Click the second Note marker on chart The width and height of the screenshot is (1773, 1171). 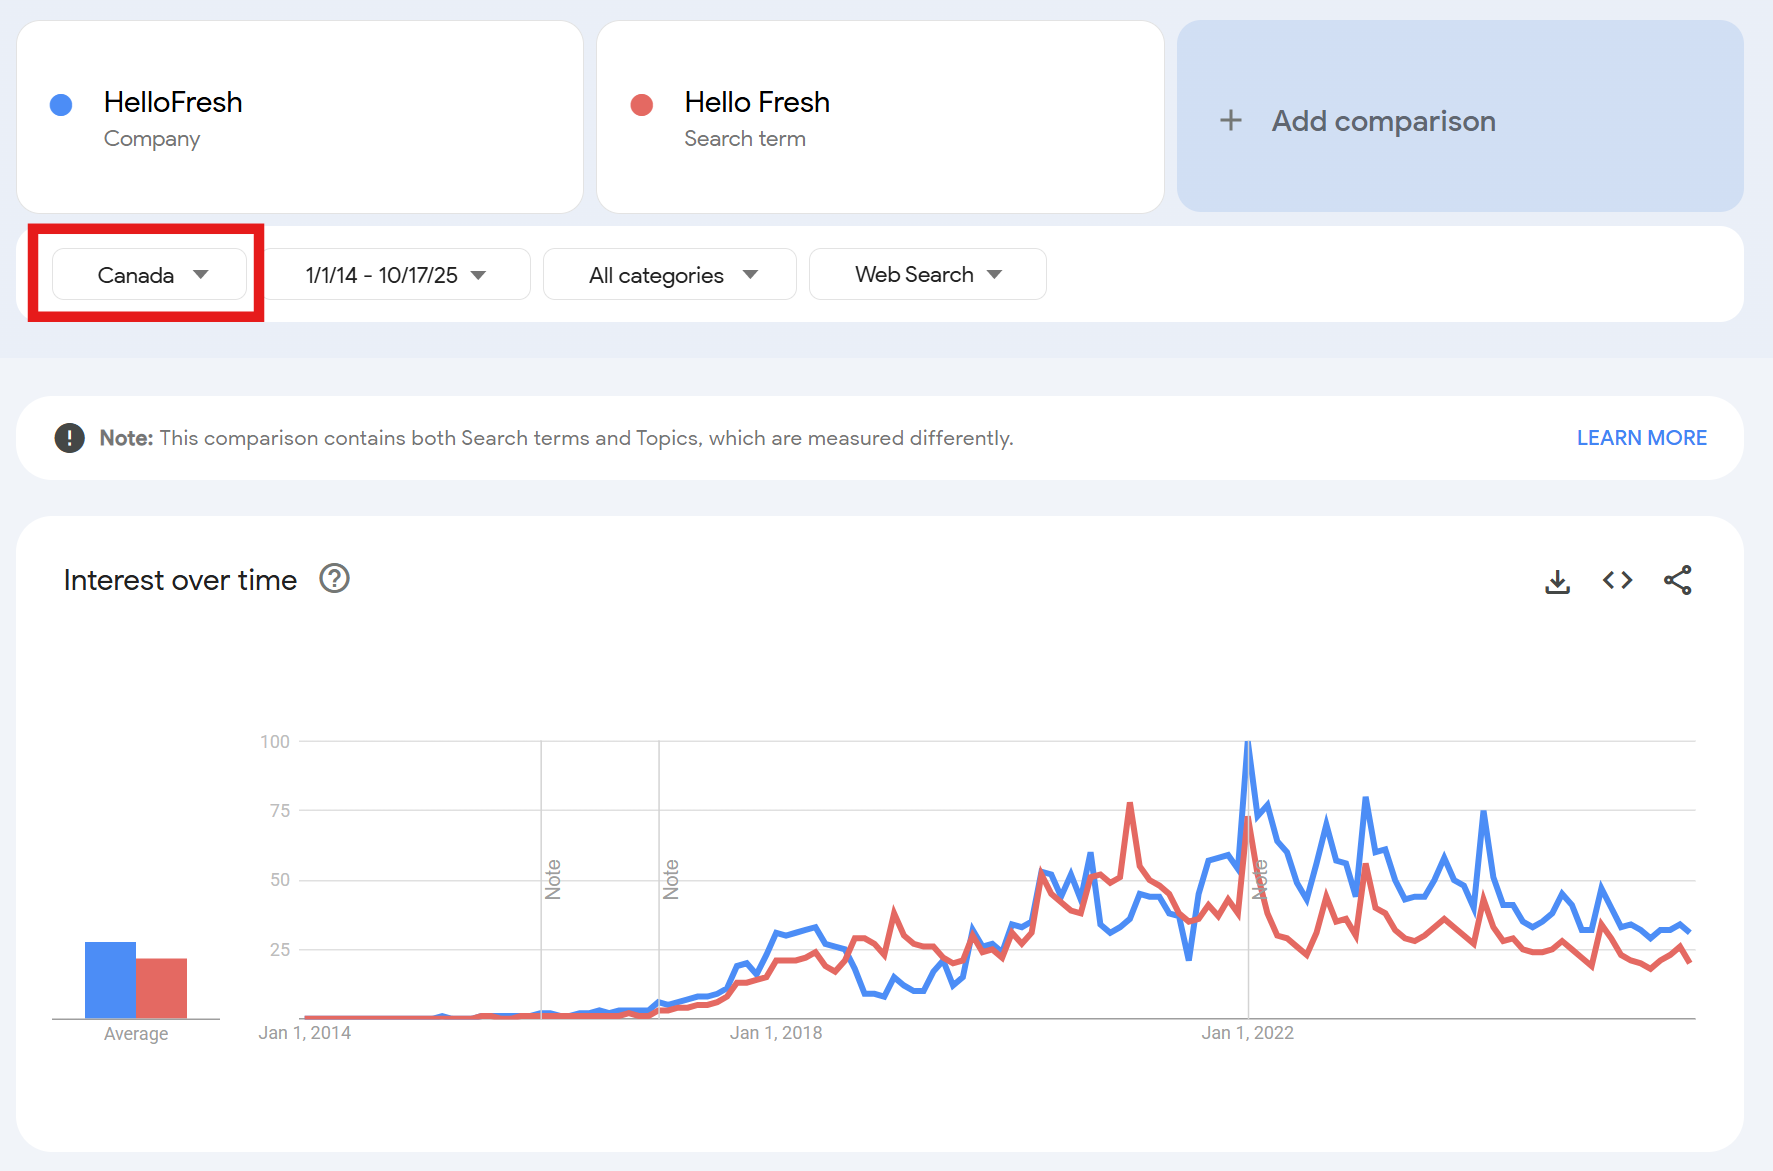tap(671, 879)
